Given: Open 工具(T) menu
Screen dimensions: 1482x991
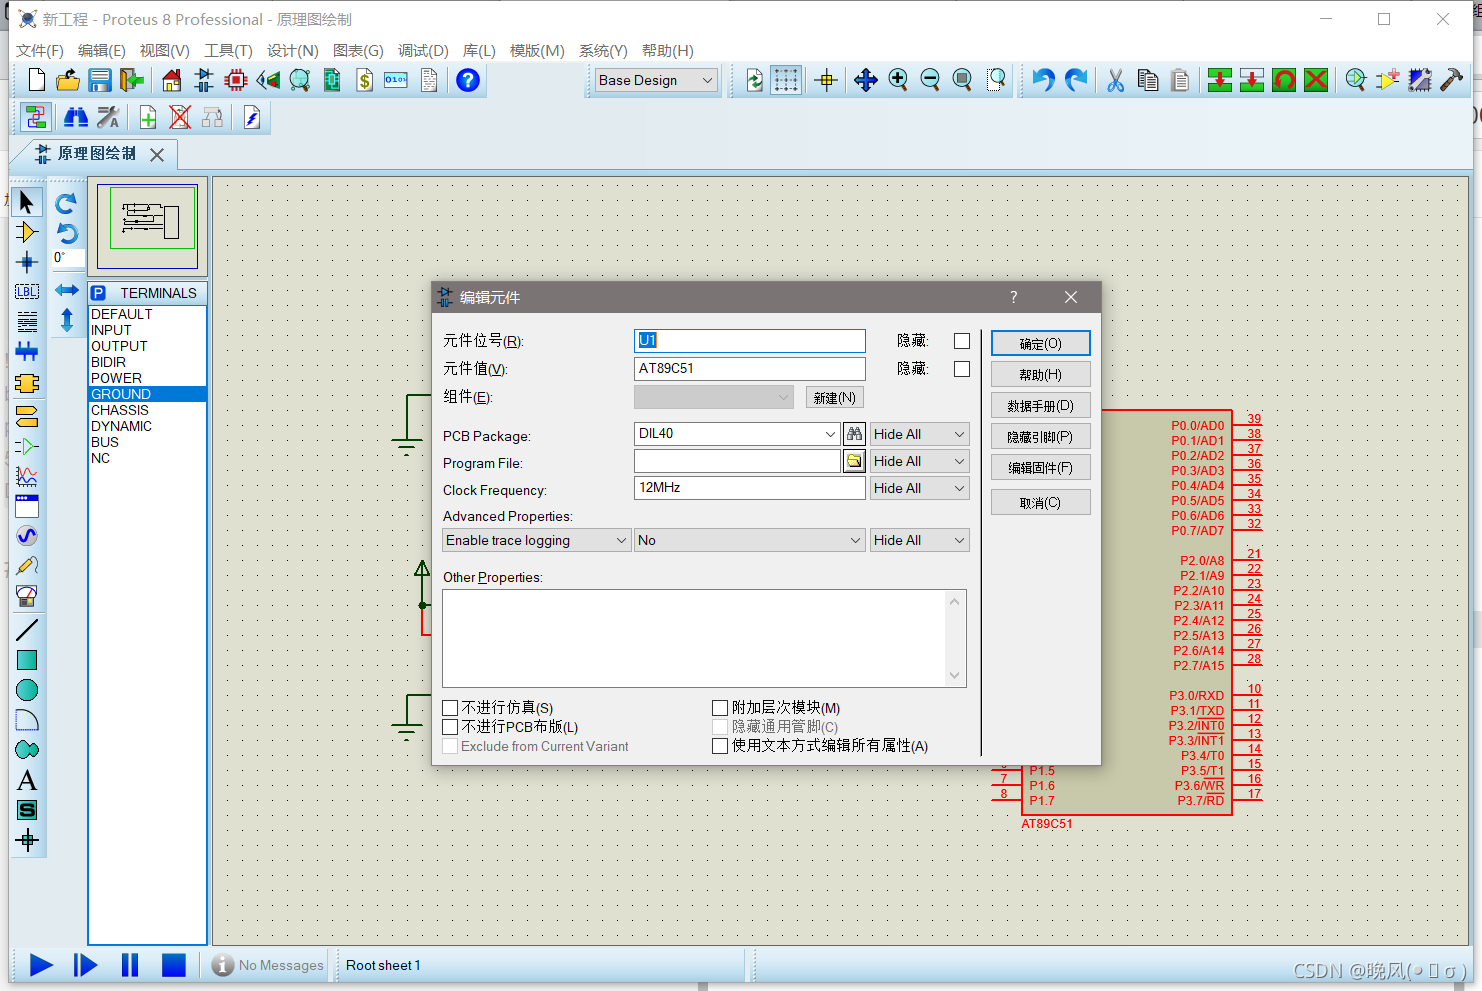Looking at the screenshot, I should click(228, 51).
